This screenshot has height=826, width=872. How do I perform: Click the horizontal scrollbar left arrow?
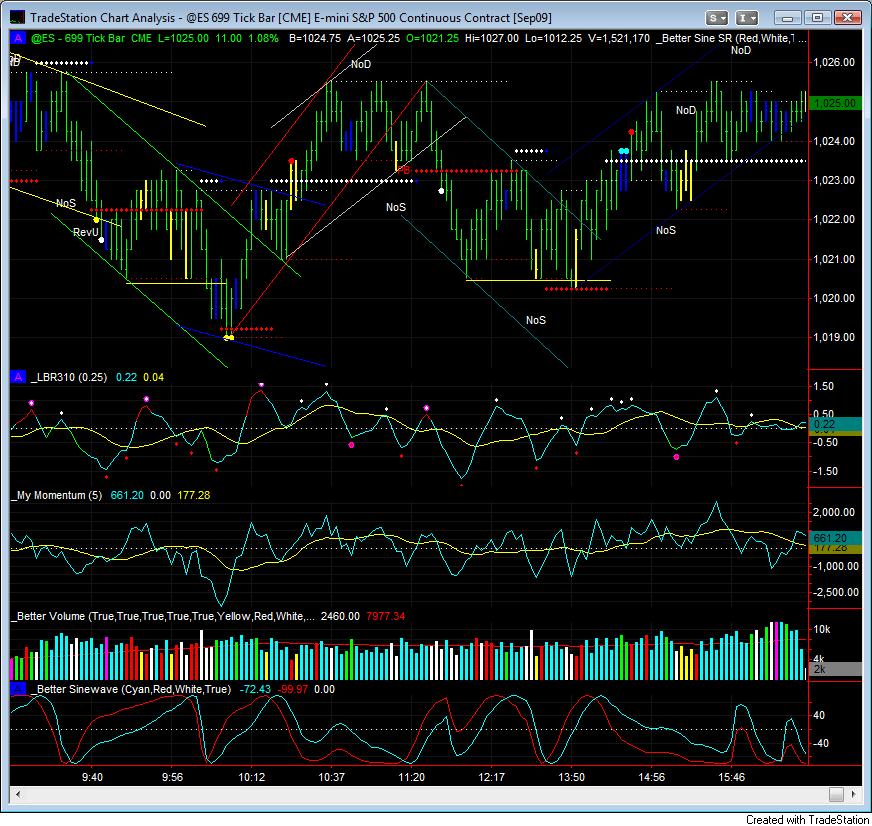(x=18, y=794)
